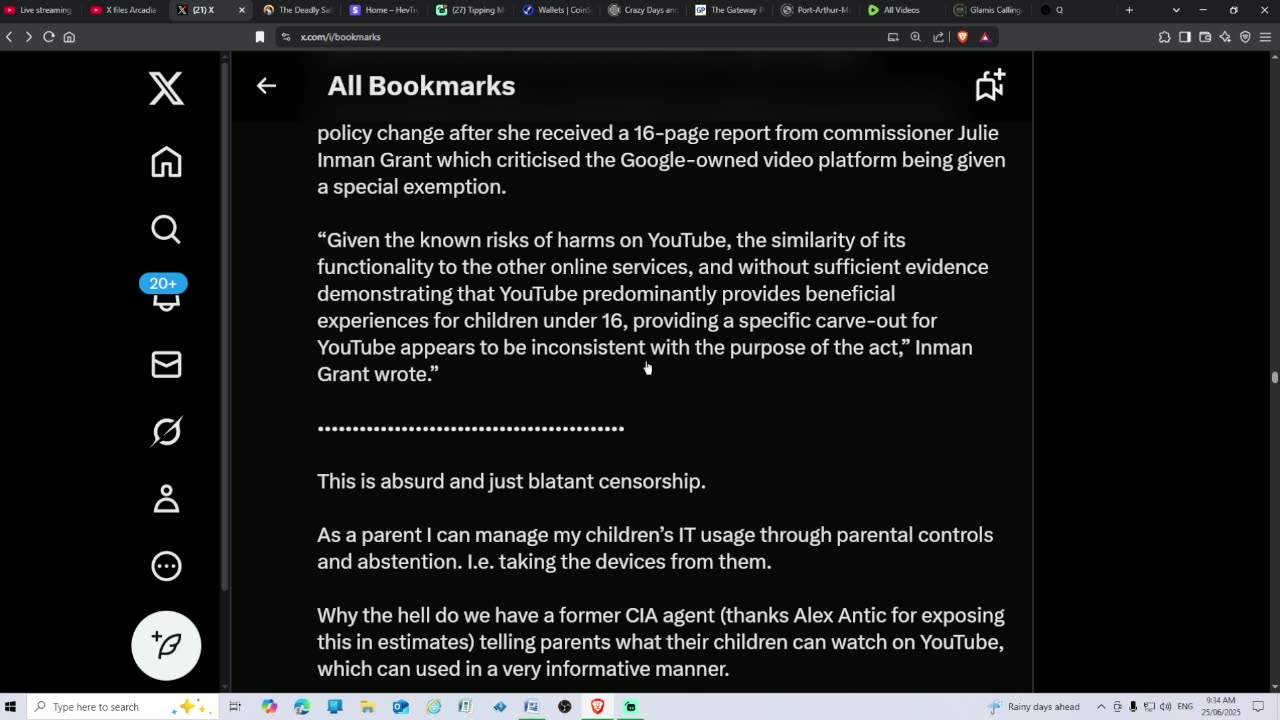
Task: Open the Home feed icon
Action: (x=166, y=162)
